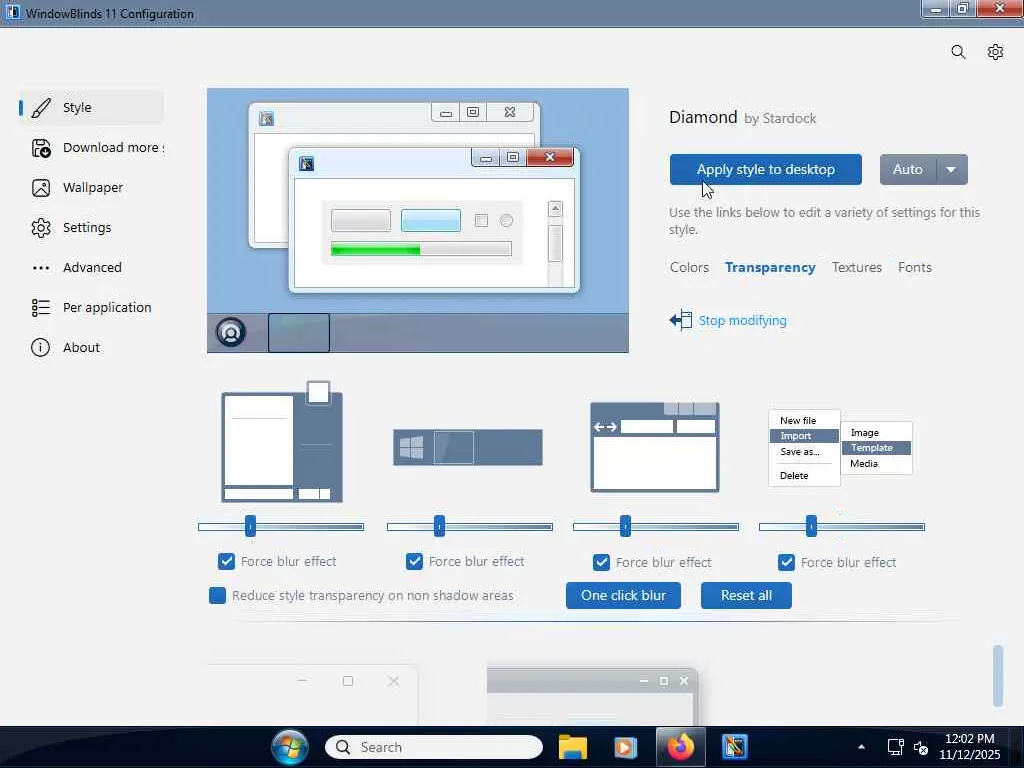This screenshot has width=1024, height=768.
Task: Open the Auto dropdown arrow
Action: [952, 170]
